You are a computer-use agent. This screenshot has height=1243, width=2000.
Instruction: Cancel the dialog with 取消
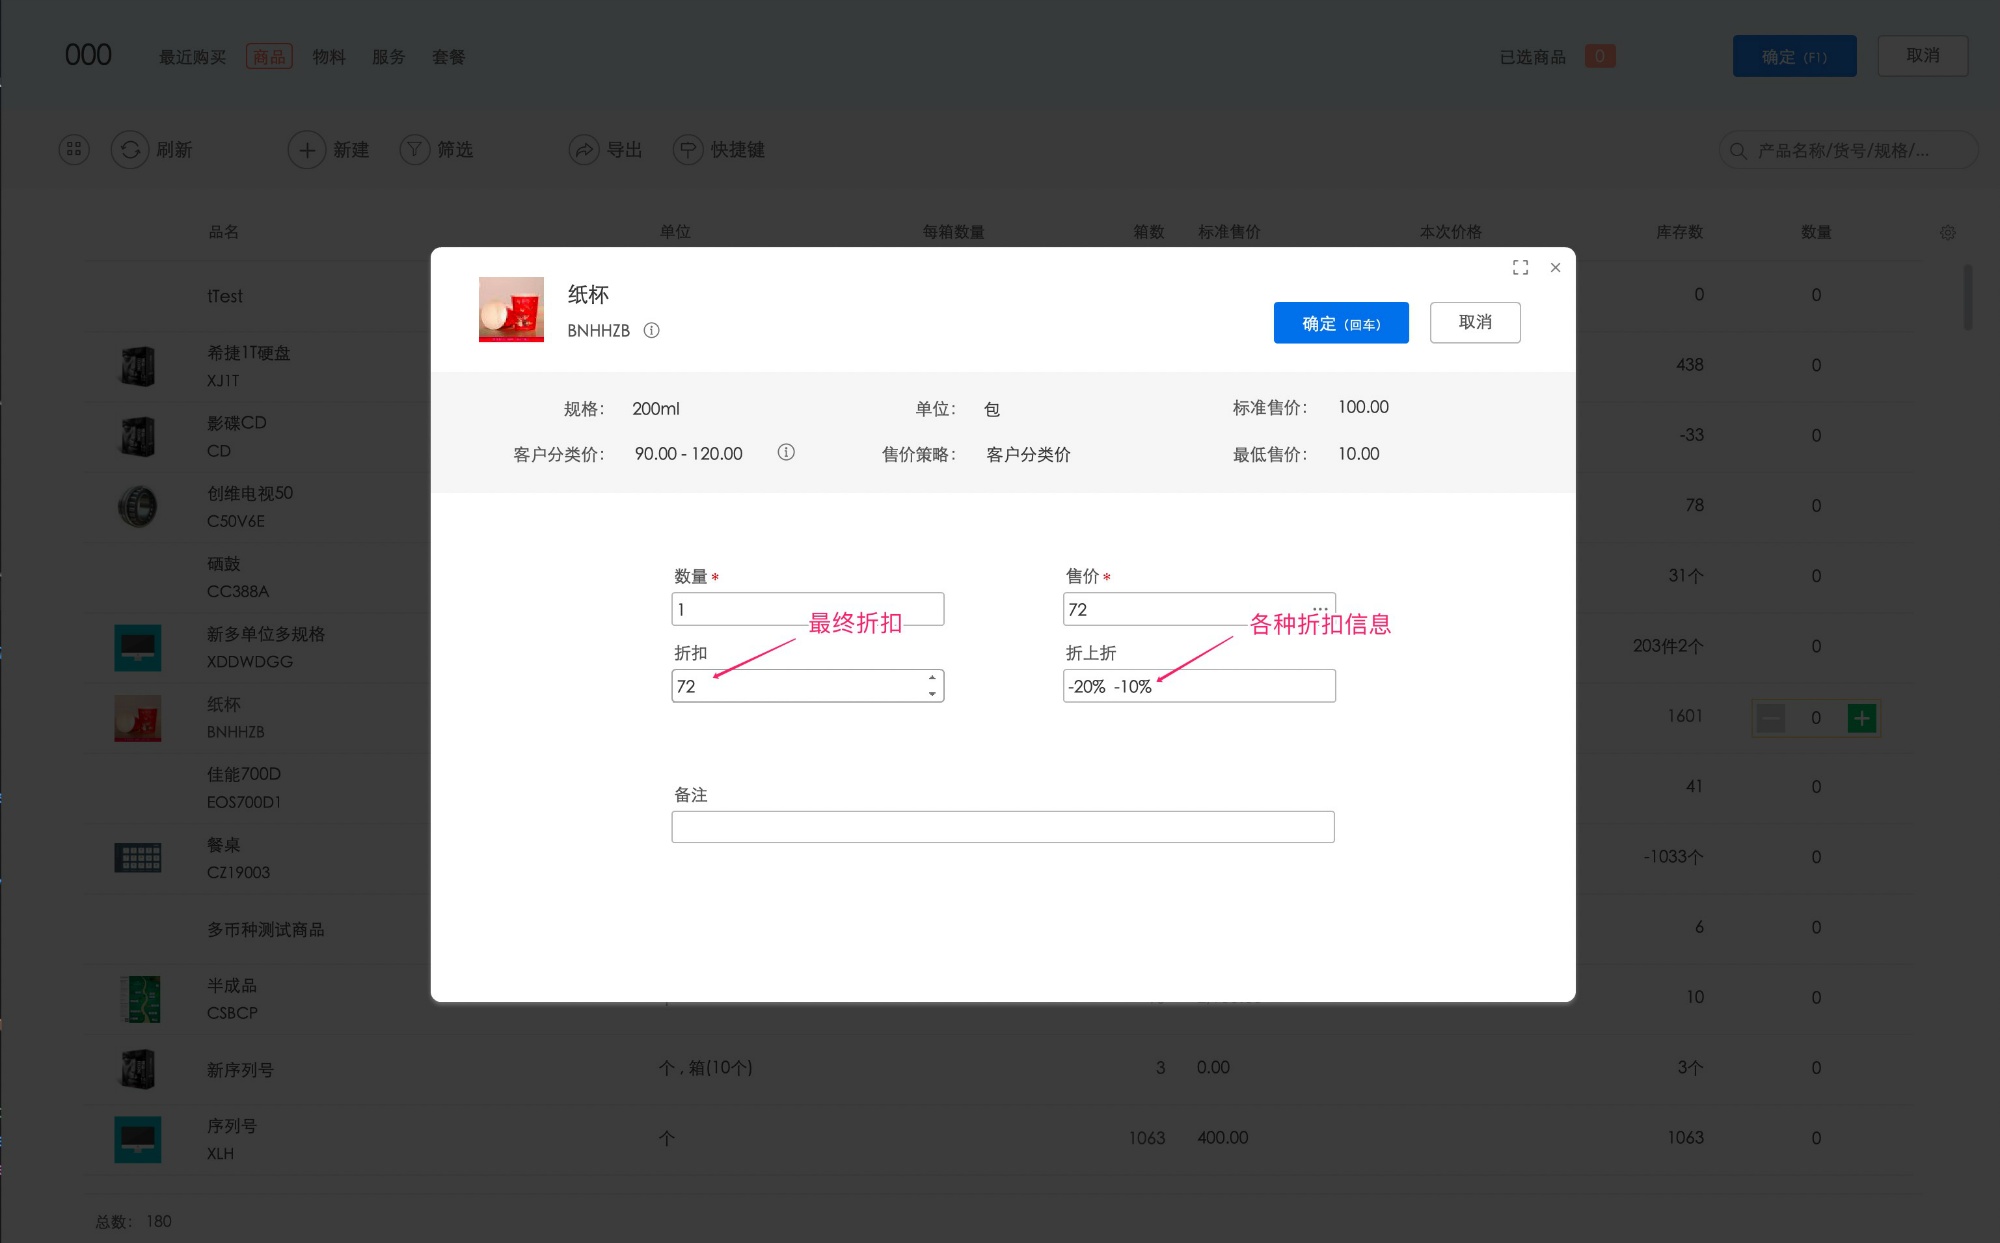click(1474, 322)
